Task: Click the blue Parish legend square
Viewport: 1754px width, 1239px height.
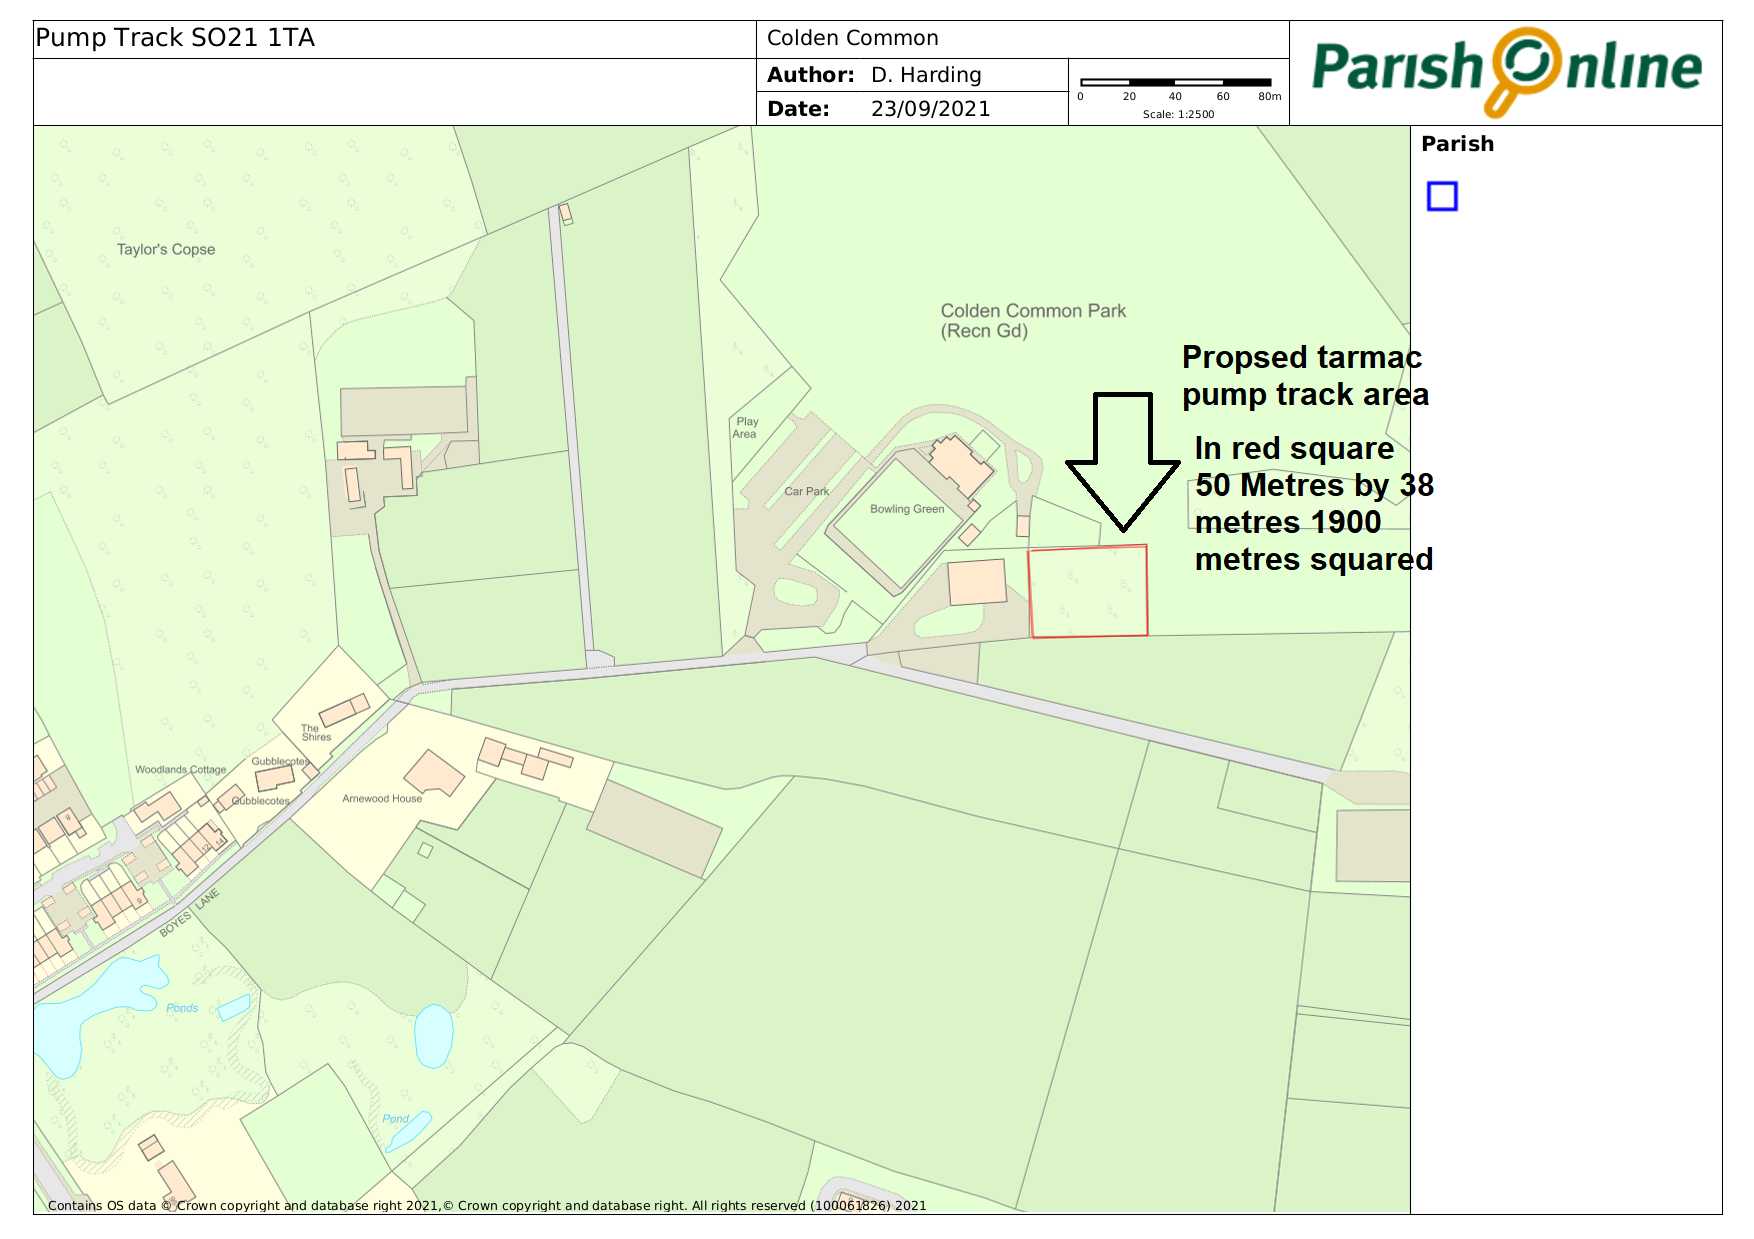Action: 1441,196
